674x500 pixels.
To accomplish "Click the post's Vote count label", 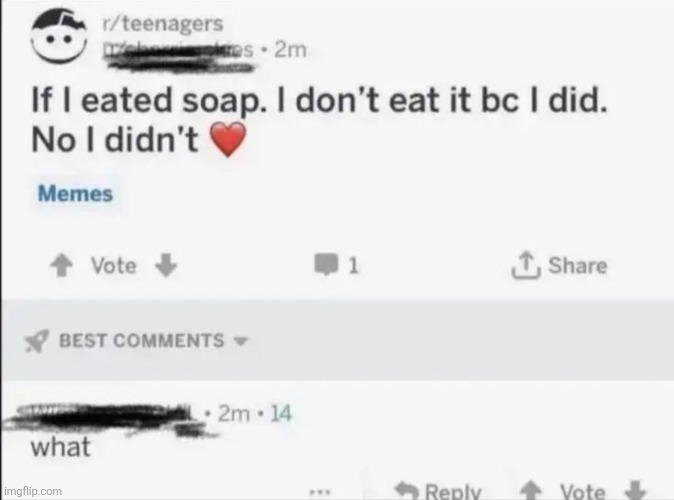I will click(113, 265).
